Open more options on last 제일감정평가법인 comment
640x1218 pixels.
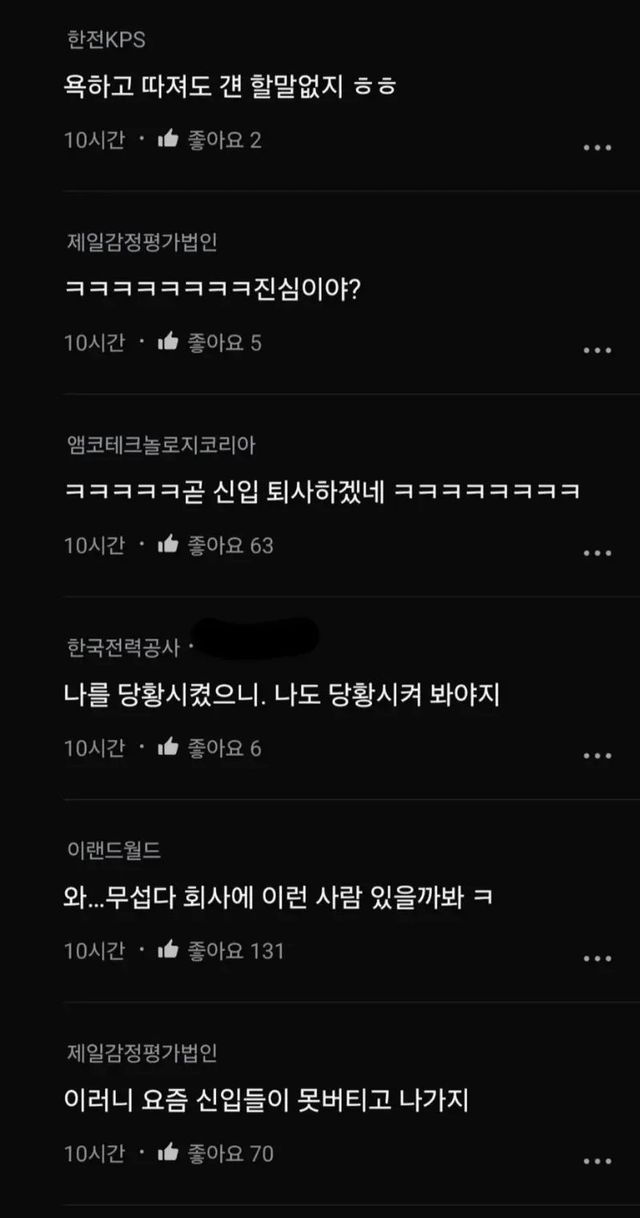[x=597, y=1160]
